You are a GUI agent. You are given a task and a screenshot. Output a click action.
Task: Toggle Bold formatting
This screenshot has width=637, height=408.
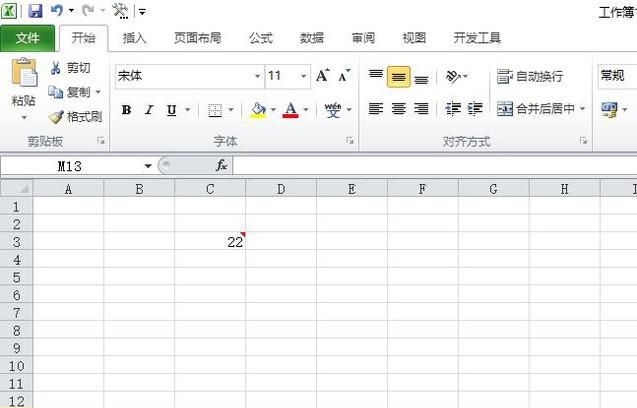[x=126, y=110]
